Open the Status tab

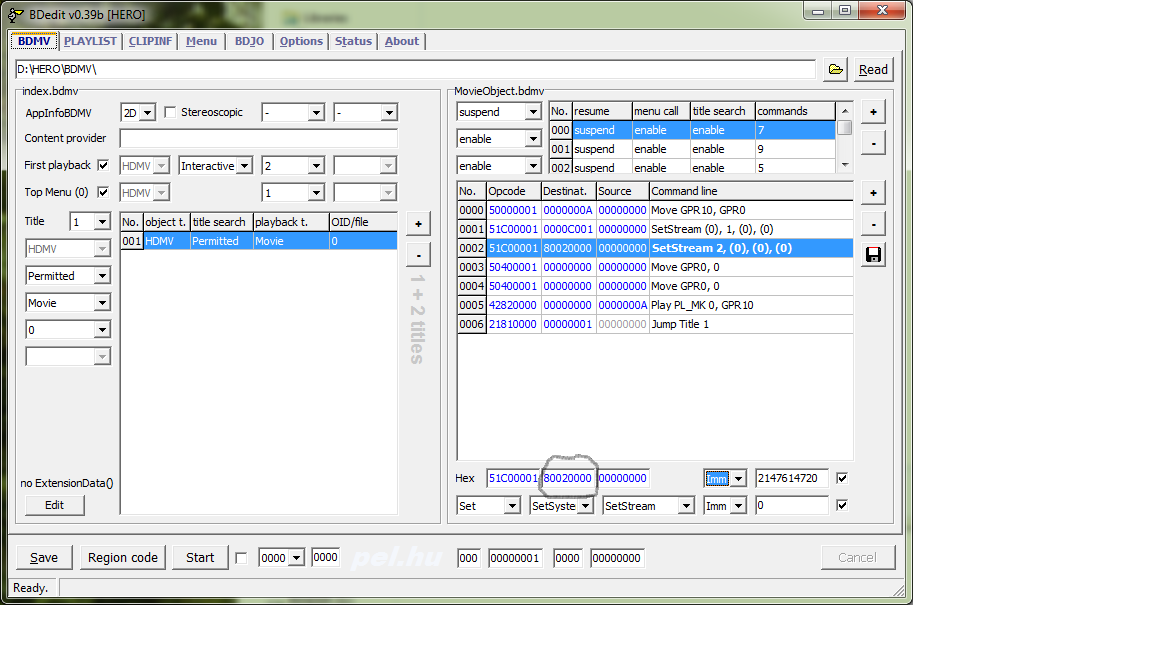coord(353,41)
